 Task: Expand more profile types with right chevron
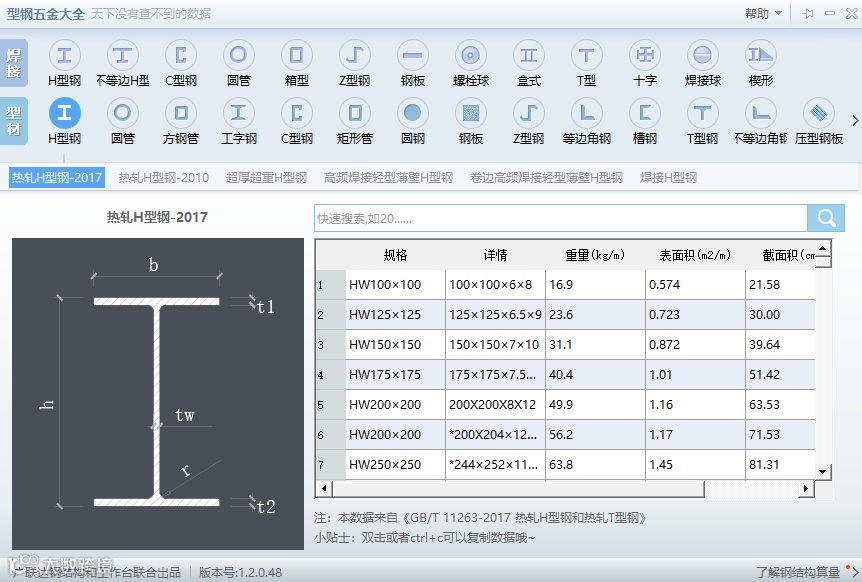coord(855,121)
